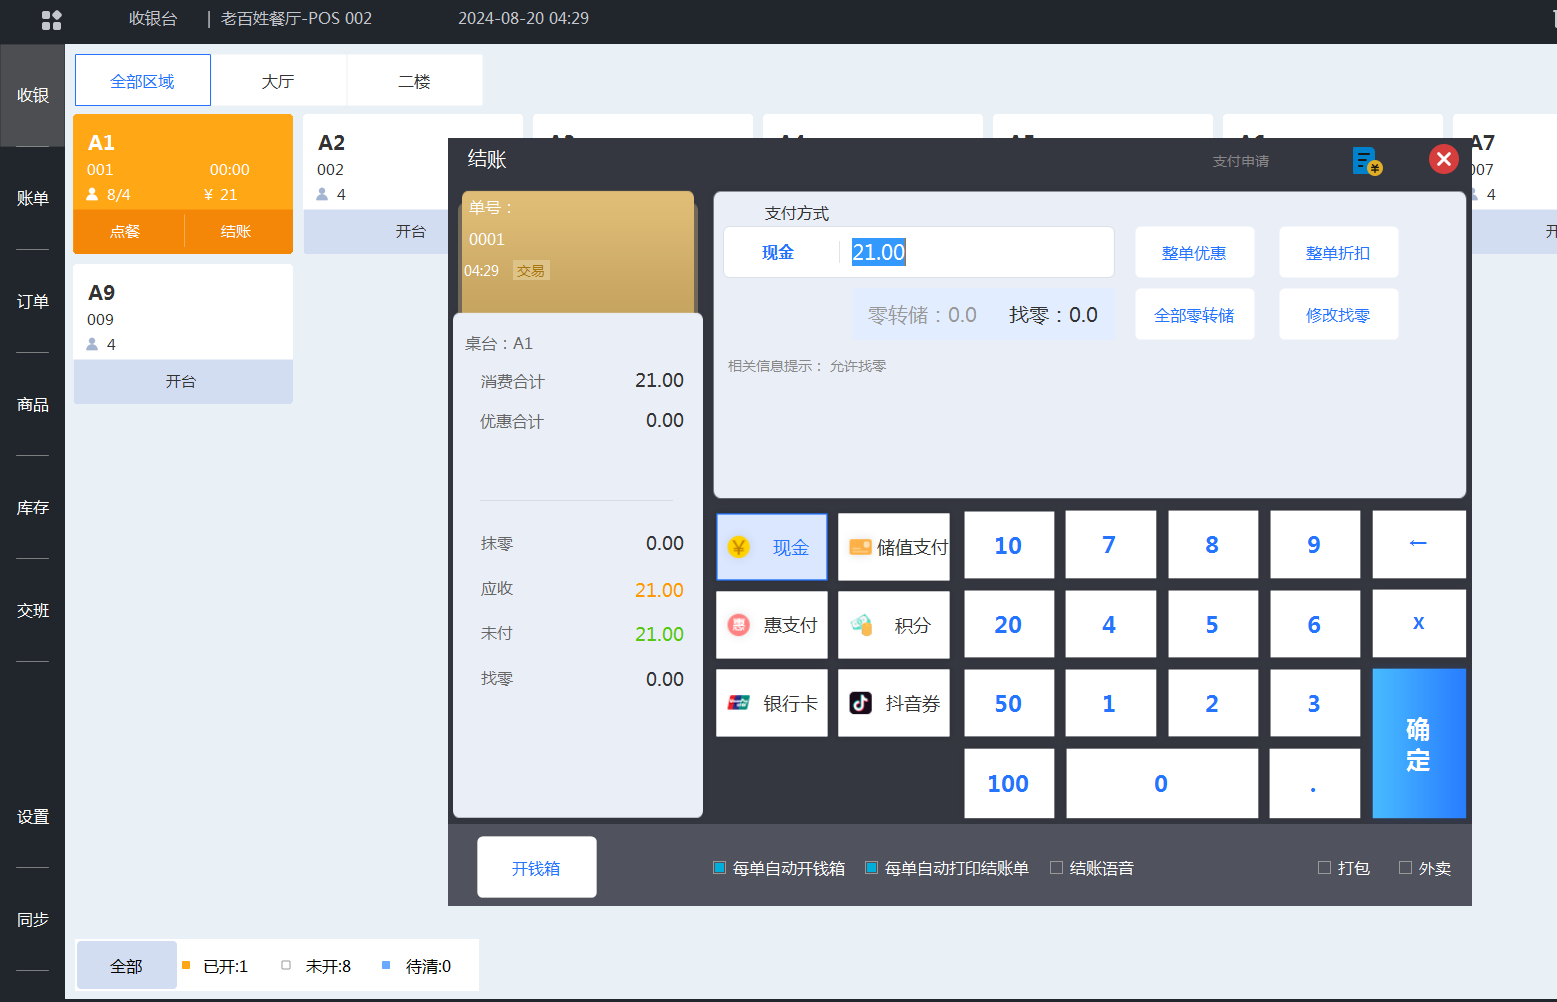The height and width of the screenshot is (1002, 1557).
Task: Tap digit 3 on keypad
Action: point(1314,703)
